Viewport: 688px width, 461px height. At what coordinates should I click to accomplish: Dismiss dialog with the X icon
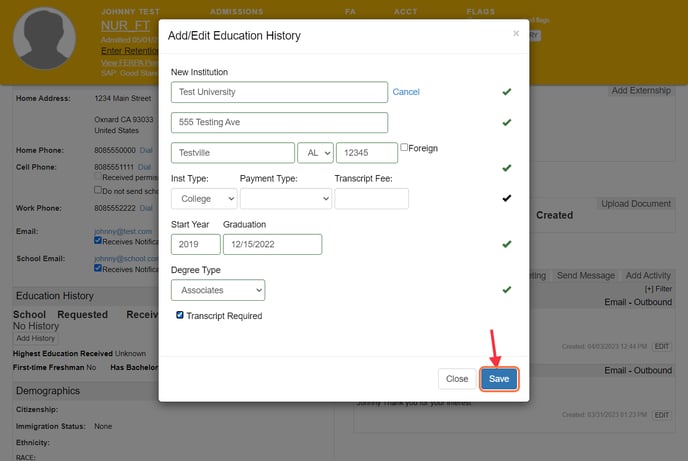(x=516, y=33)
